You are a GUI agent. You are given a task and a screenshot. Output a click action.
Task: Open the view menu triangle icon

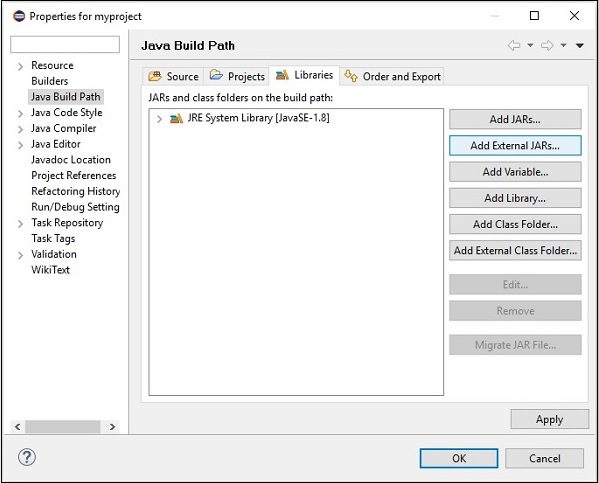(580, 45)
